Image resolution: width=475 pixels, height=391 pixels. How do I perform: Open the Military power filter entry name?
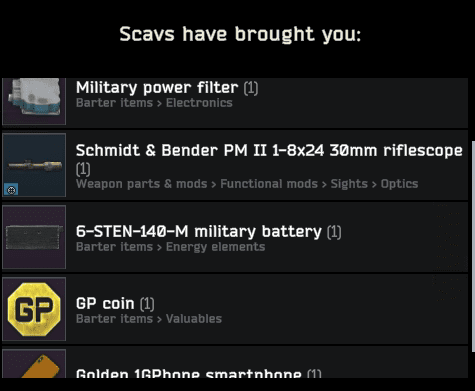[157, 88]
